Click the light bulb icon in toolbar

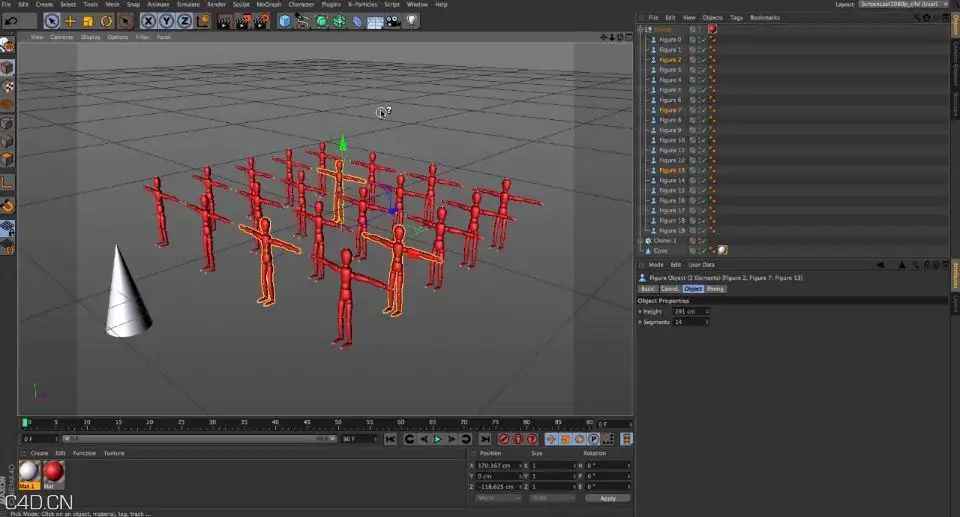pyautogui.click(x=411, y=21)
